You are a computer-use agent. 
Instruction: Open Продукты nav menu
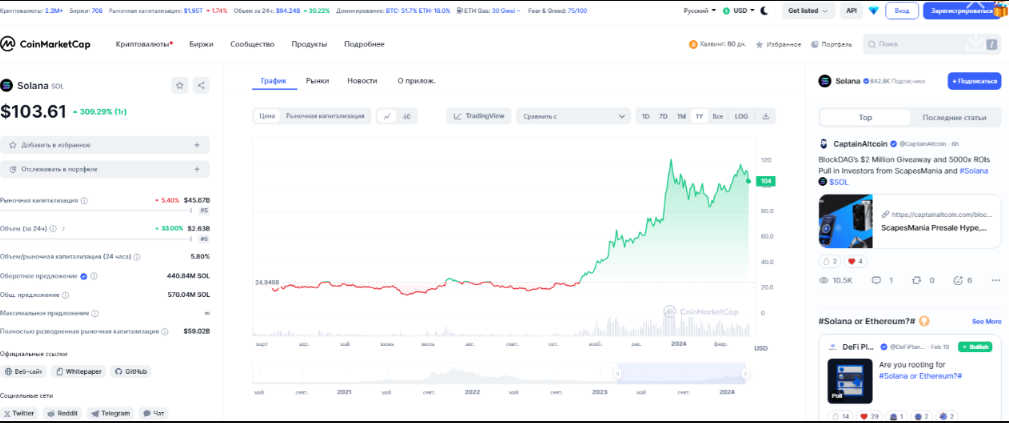[x=309, y=44]
